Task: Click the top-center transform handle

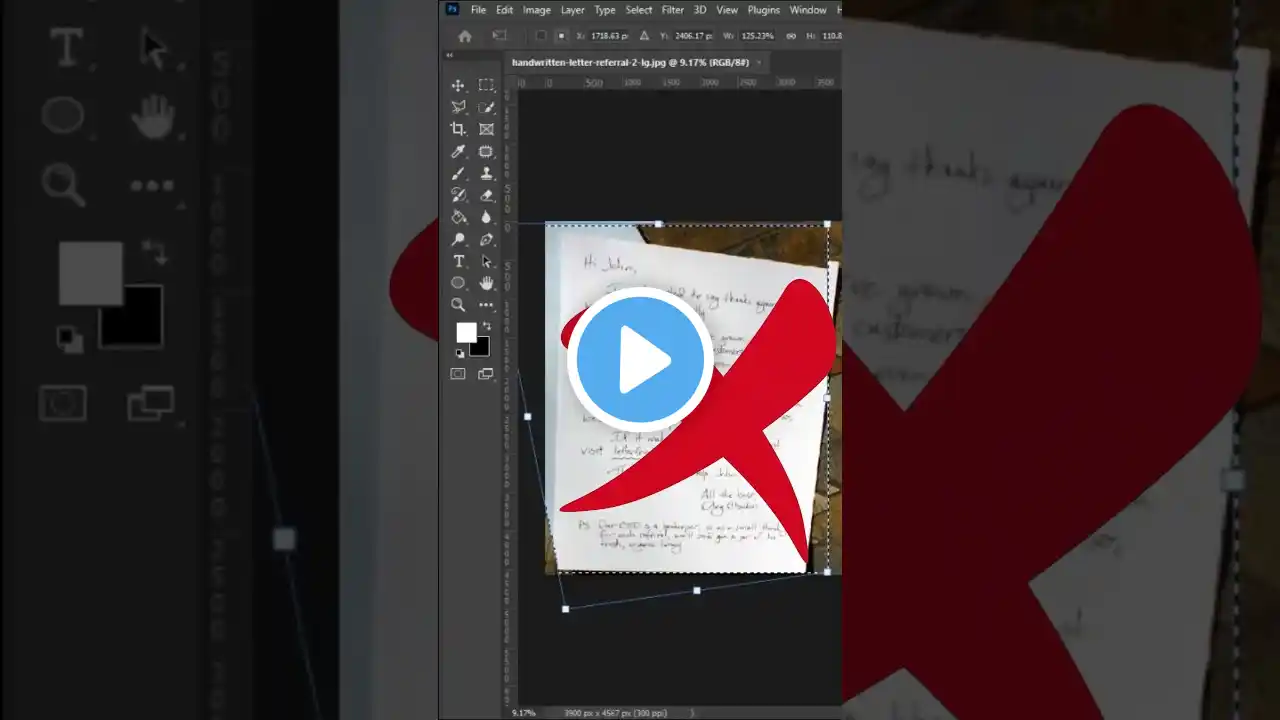Action: (658, 223)
